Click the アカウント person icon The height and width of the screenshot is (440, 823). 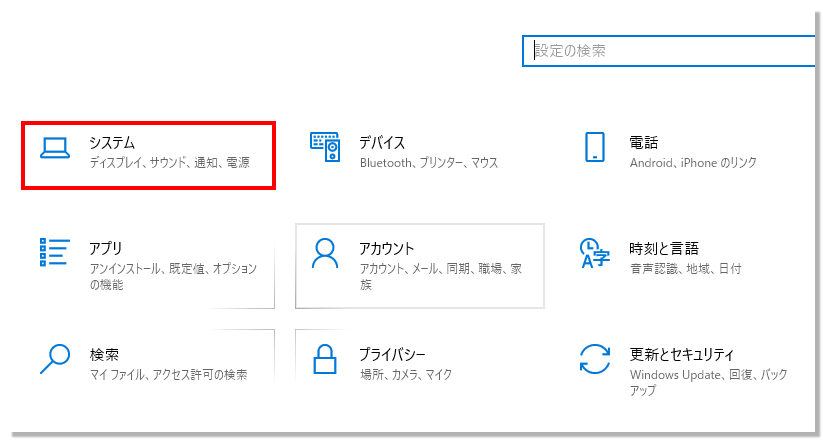point(325,253)
